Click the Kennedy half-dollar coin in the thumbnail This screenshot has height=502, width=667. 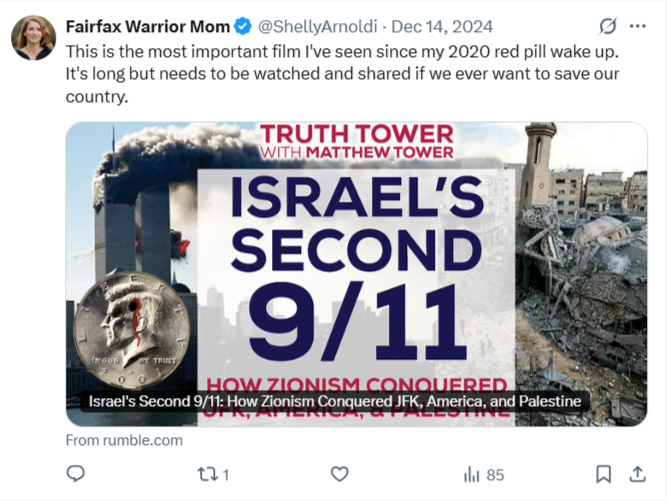pyautogui.click(x=131, y=330)
